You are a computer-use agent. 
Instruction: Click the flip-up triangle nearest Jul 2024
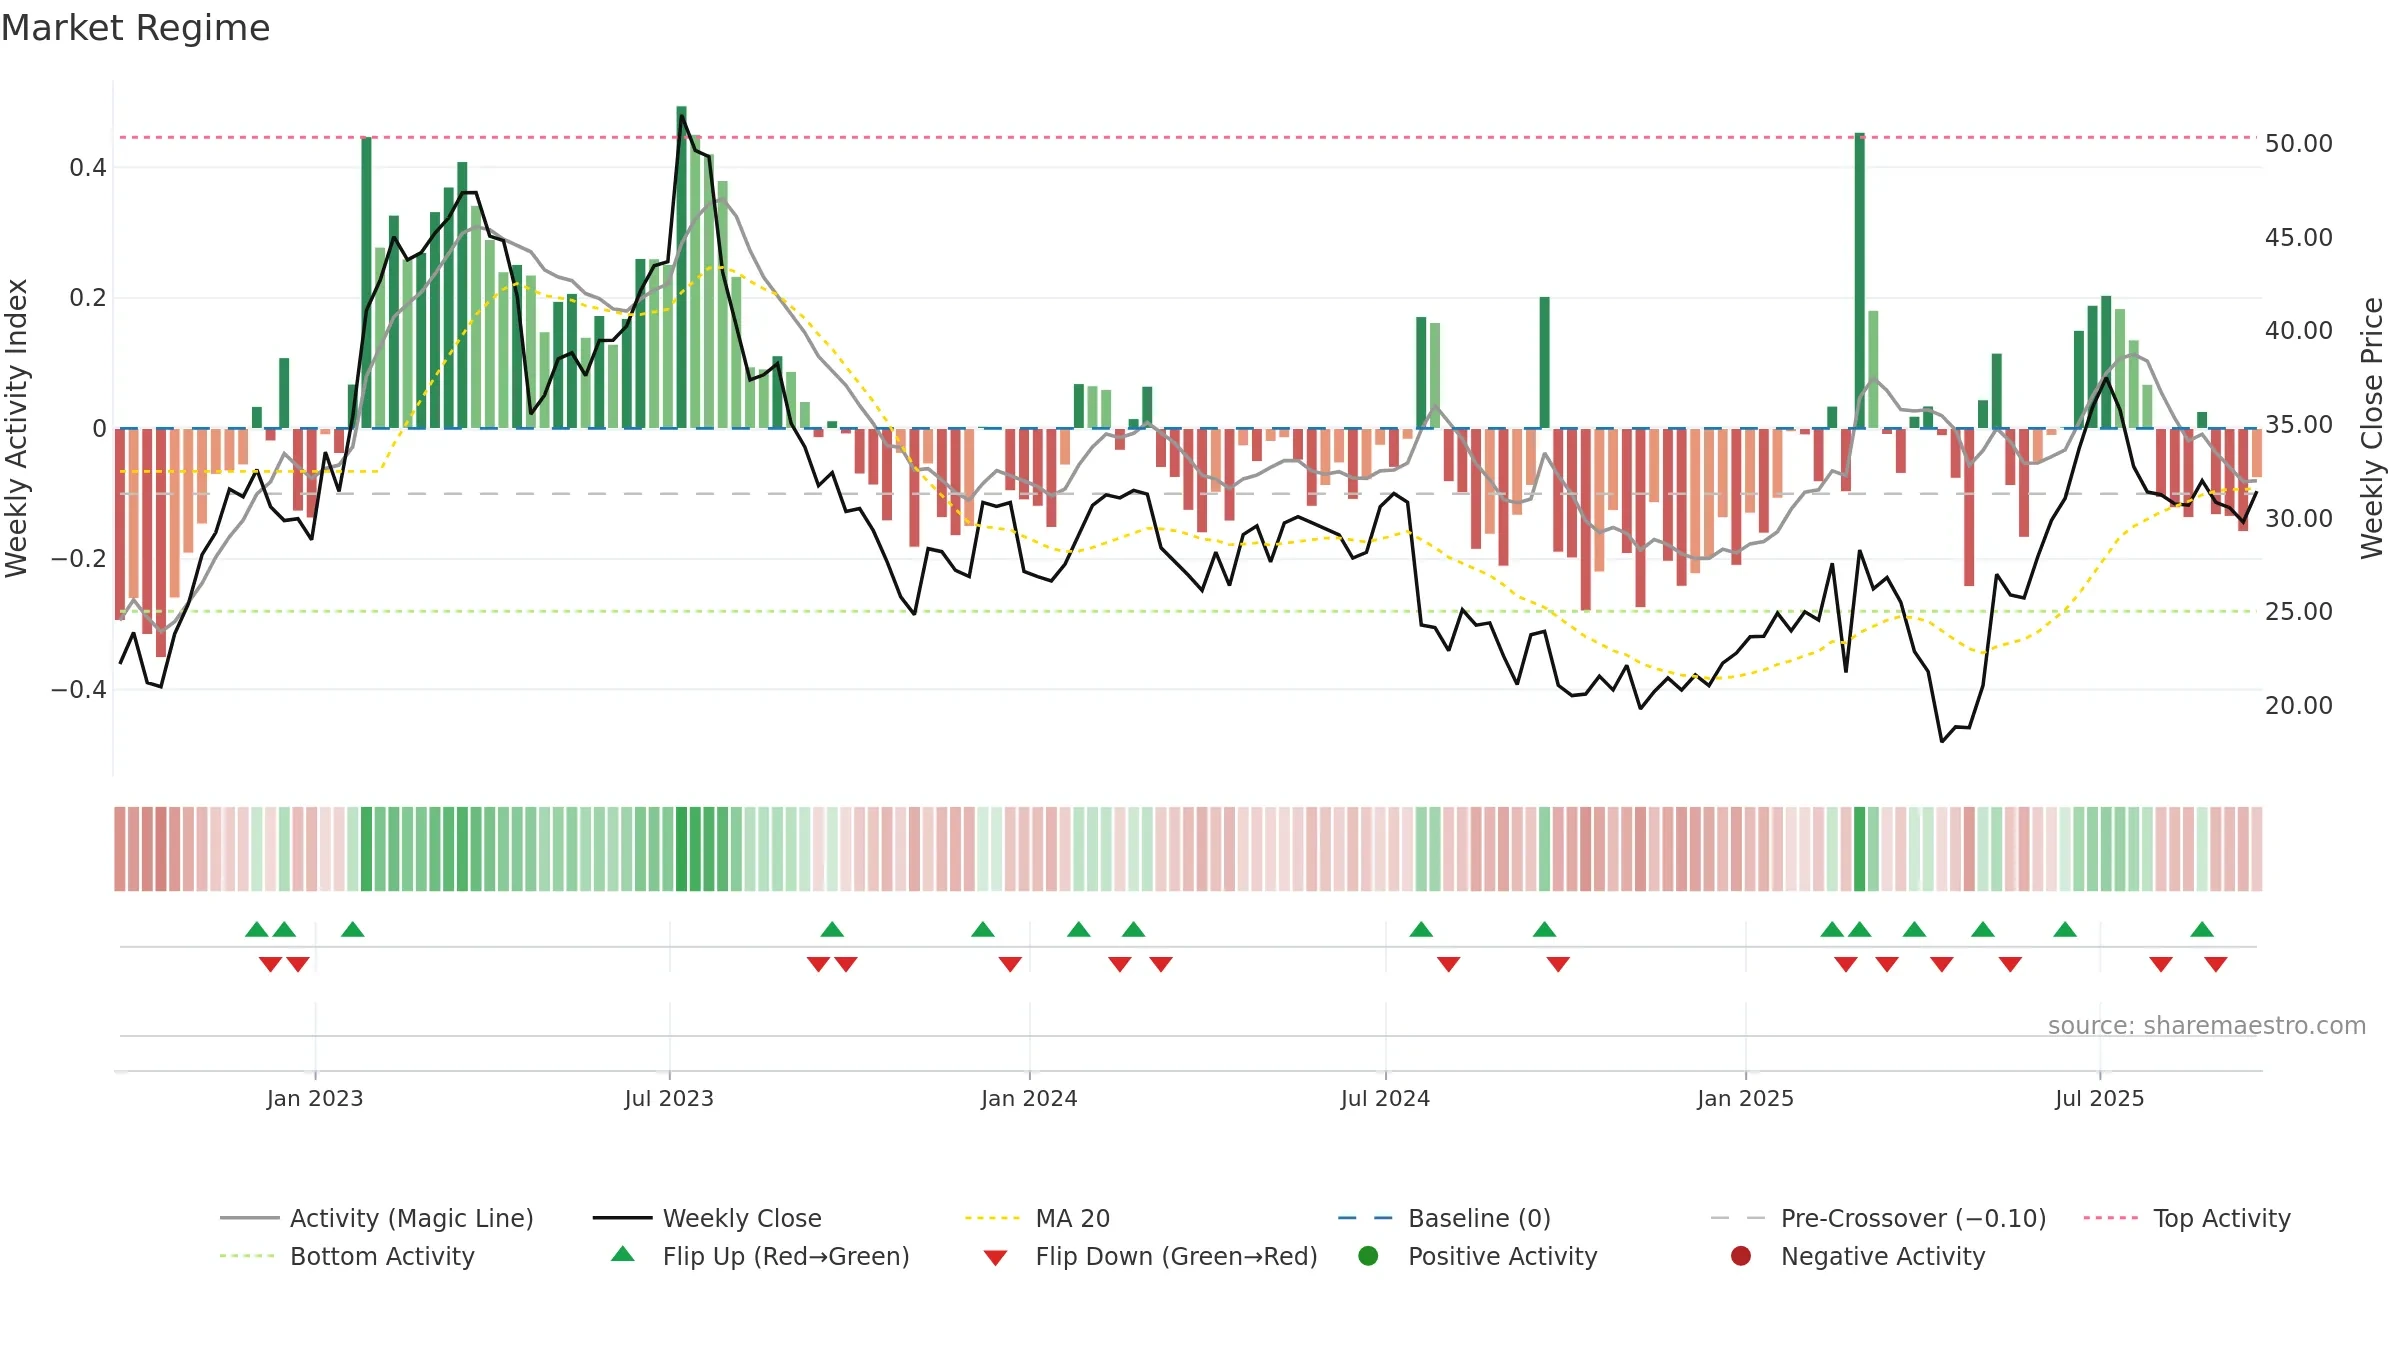[x=1421, y=930]
